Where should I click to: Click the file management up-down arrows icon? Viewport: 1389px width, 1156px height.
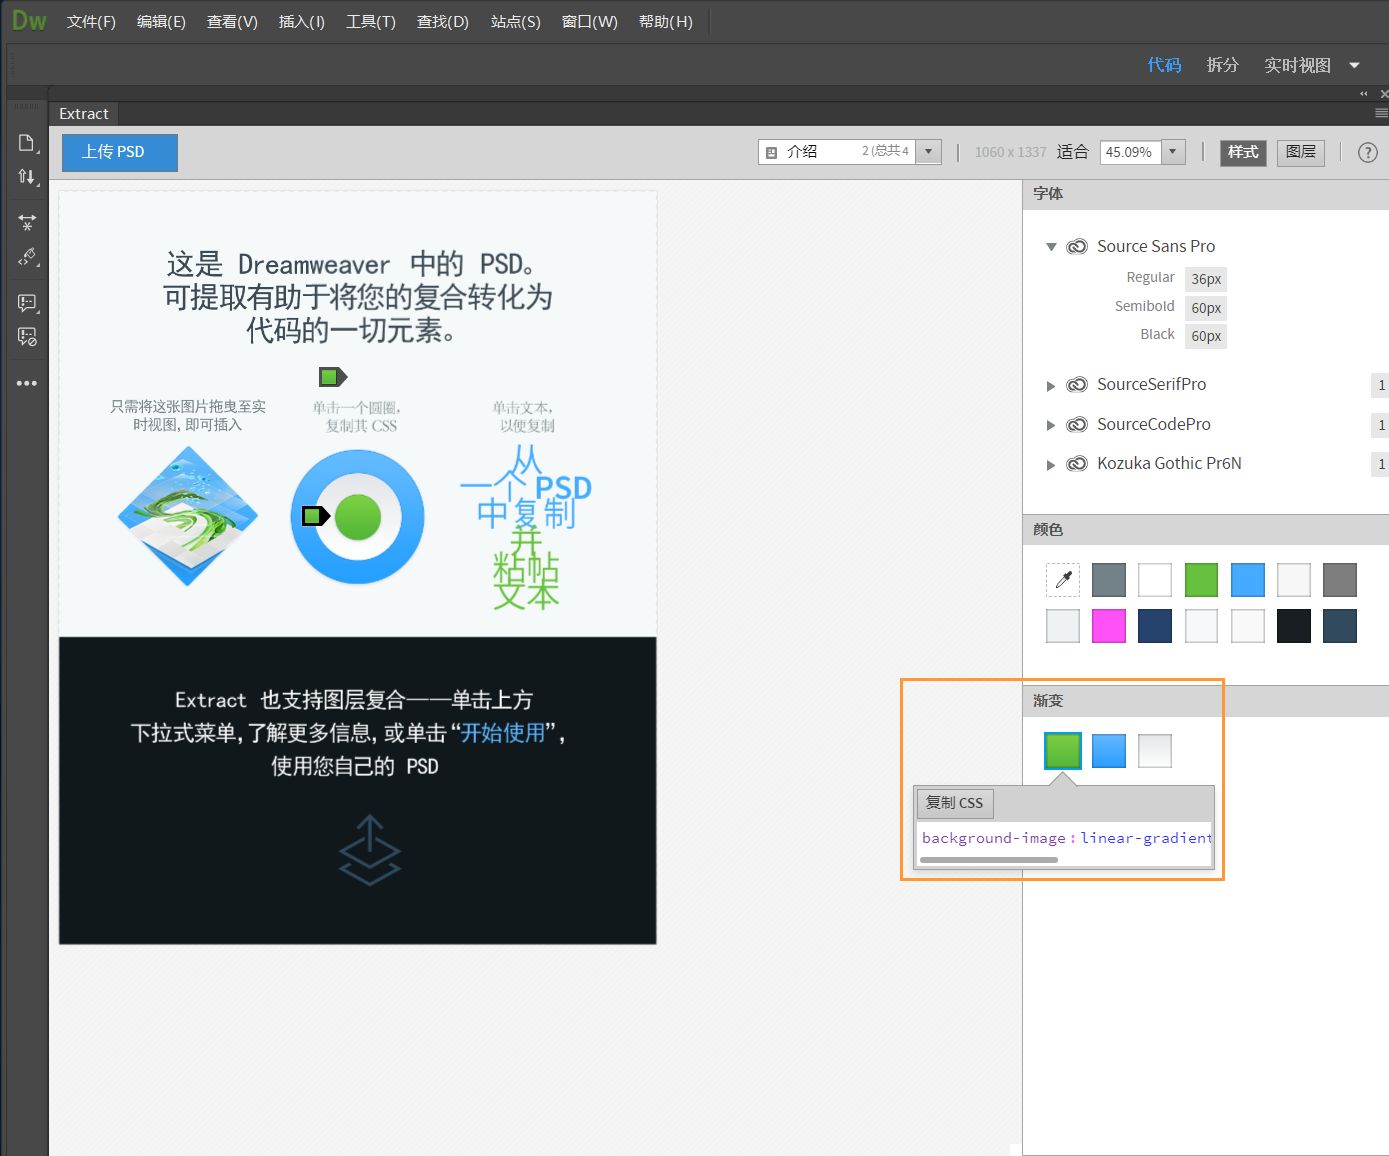pyautogui.click(x=27, y=177)
